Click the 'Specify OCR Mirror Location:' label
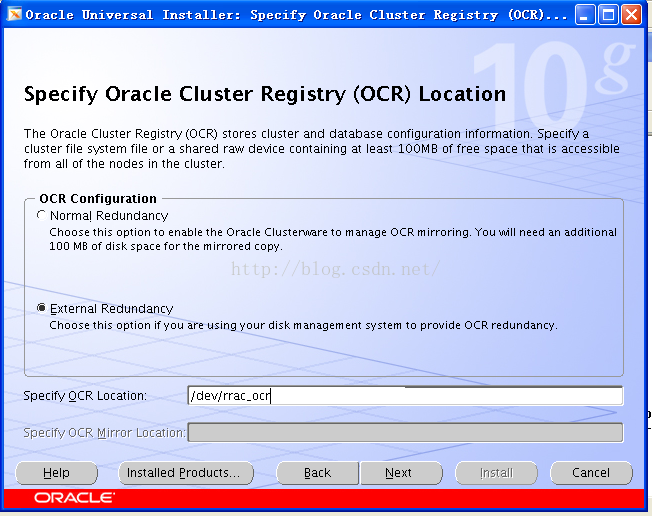The image size is (652, 516). 104,433
